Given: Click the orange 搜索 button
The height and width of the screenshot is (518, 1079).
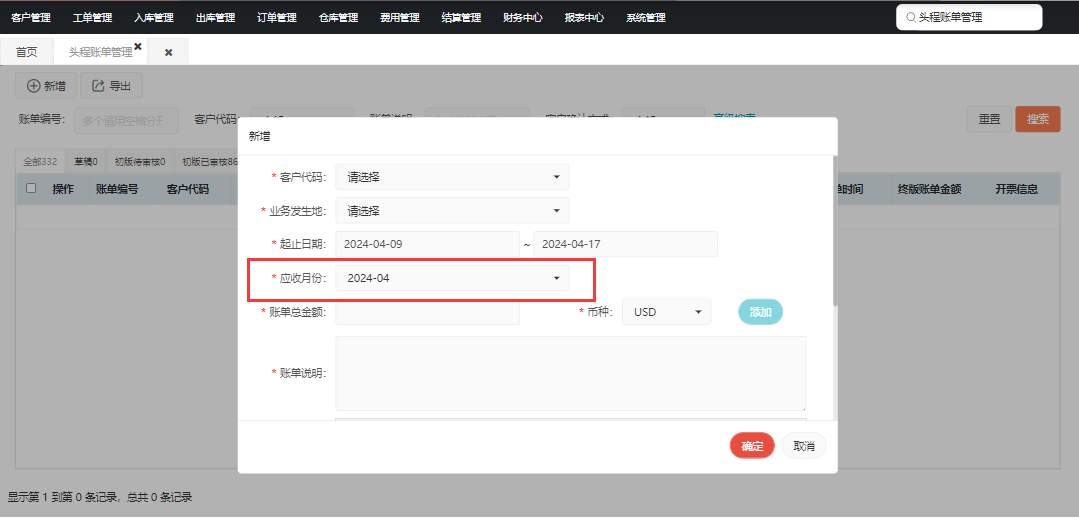Looking at the screenshot, I should click(x=1038, y=119).
